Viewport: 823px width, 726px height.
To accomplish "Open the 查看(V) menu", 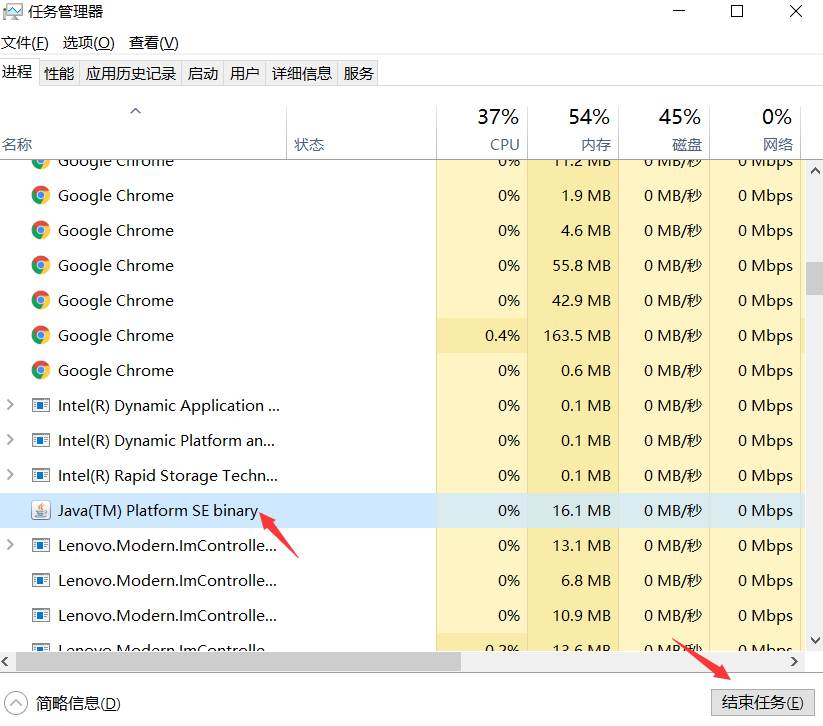I will click(x=154, y=43).
